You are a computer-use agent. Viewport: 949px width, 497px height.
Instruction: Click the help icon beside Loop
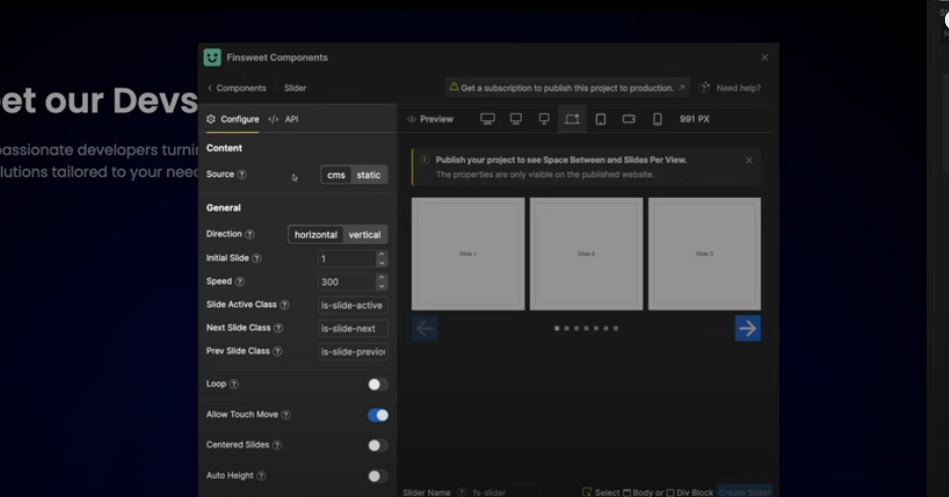[x=234, y=384]
